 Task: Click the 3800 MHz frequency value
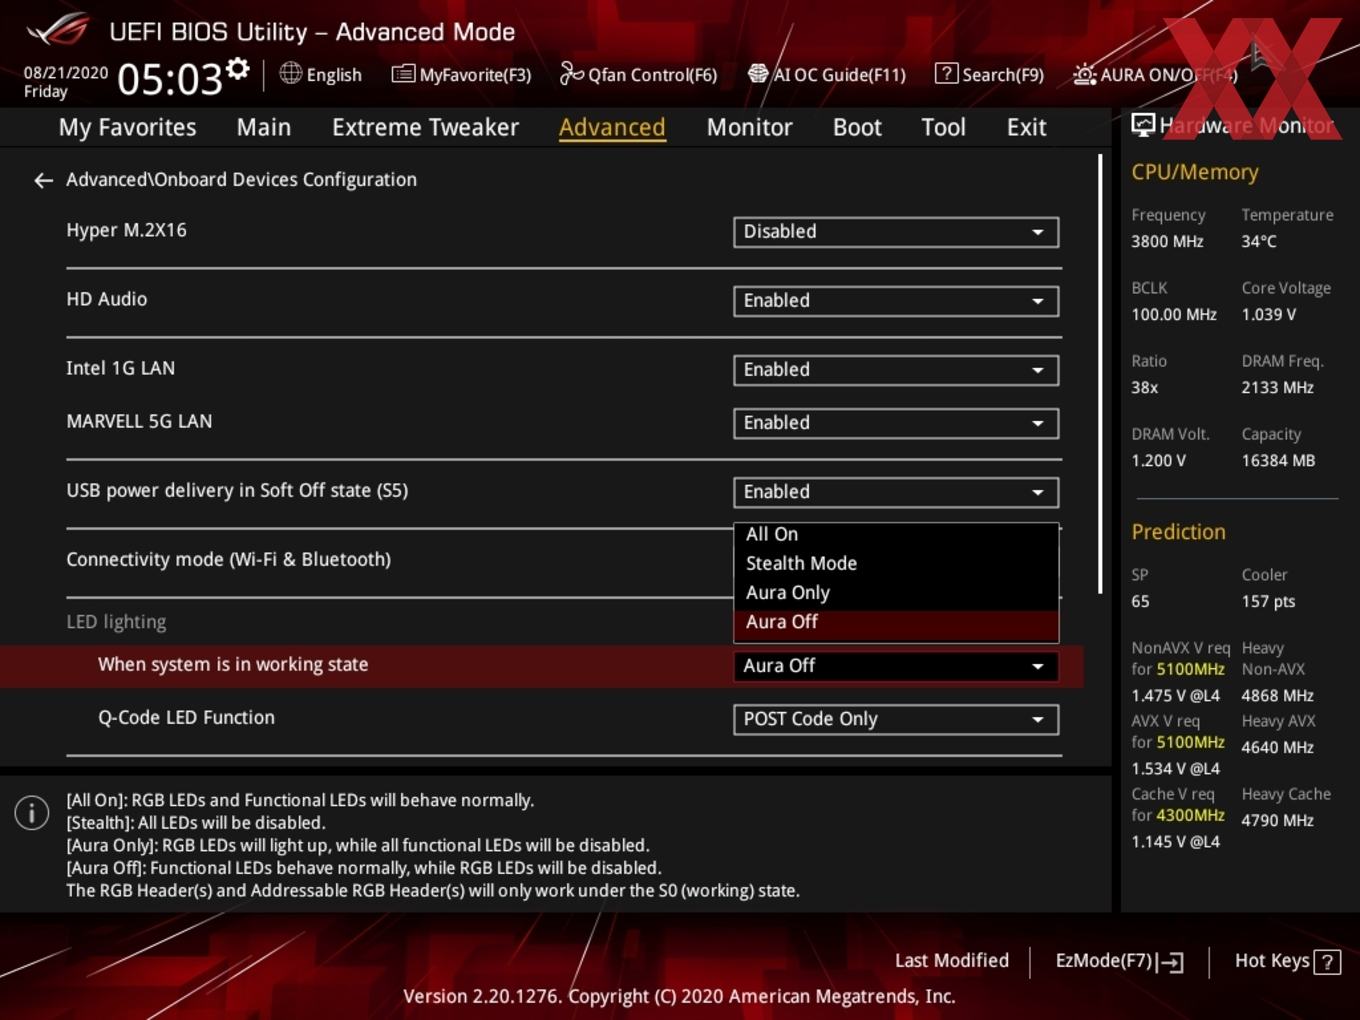[x=1167, y=241]
